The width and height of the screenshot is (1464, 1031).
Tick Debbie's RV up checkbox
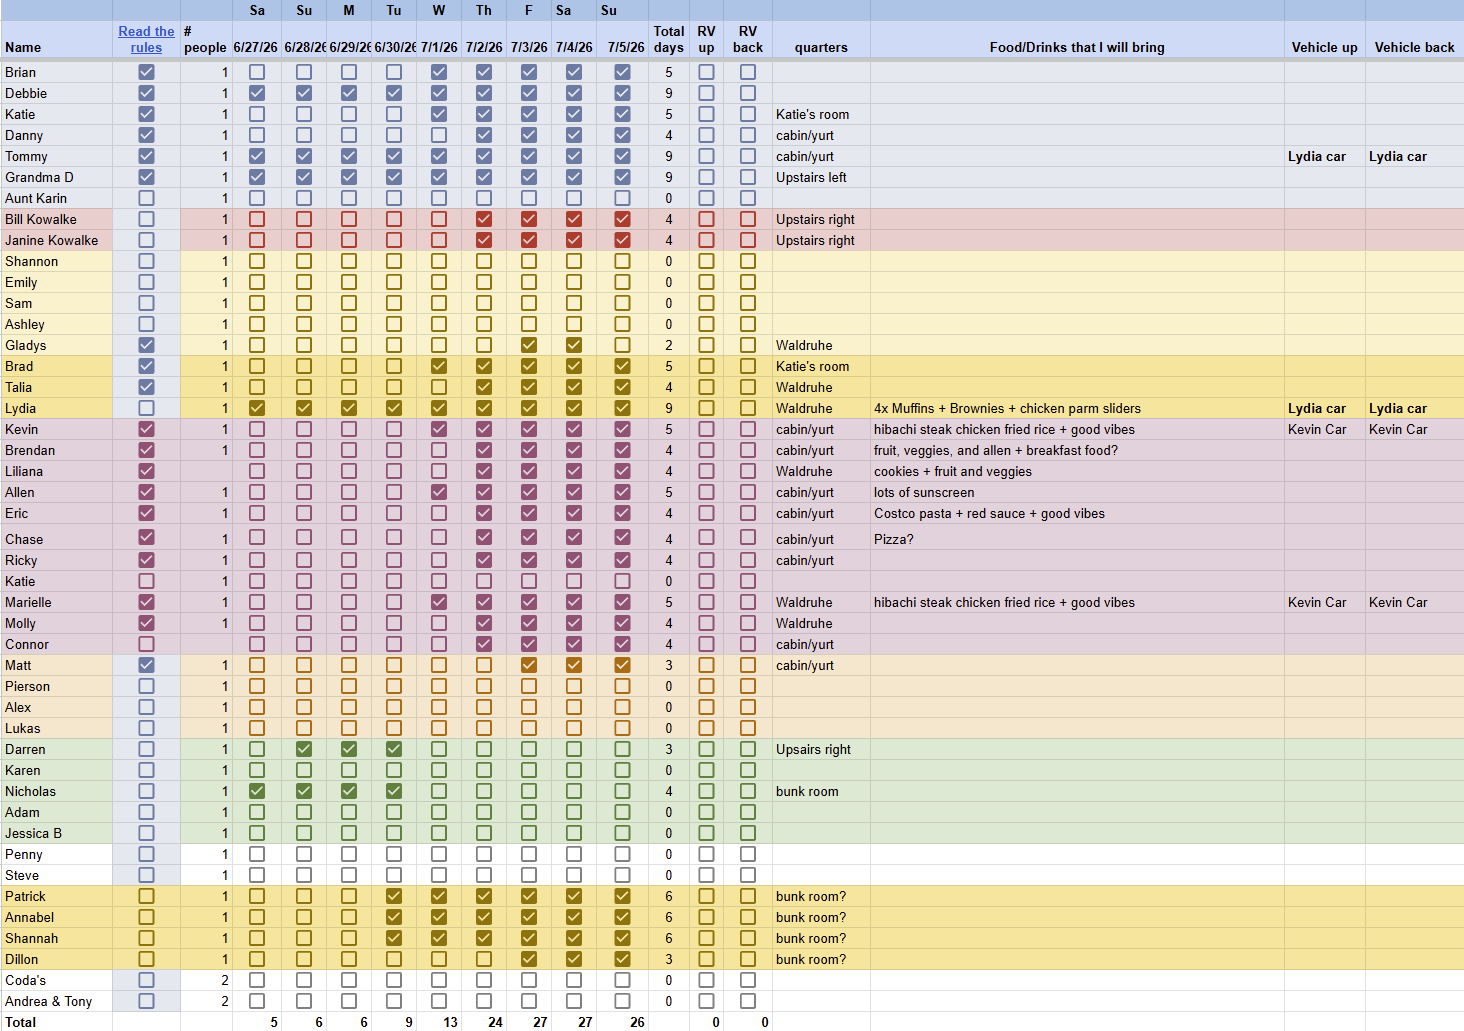707,93
